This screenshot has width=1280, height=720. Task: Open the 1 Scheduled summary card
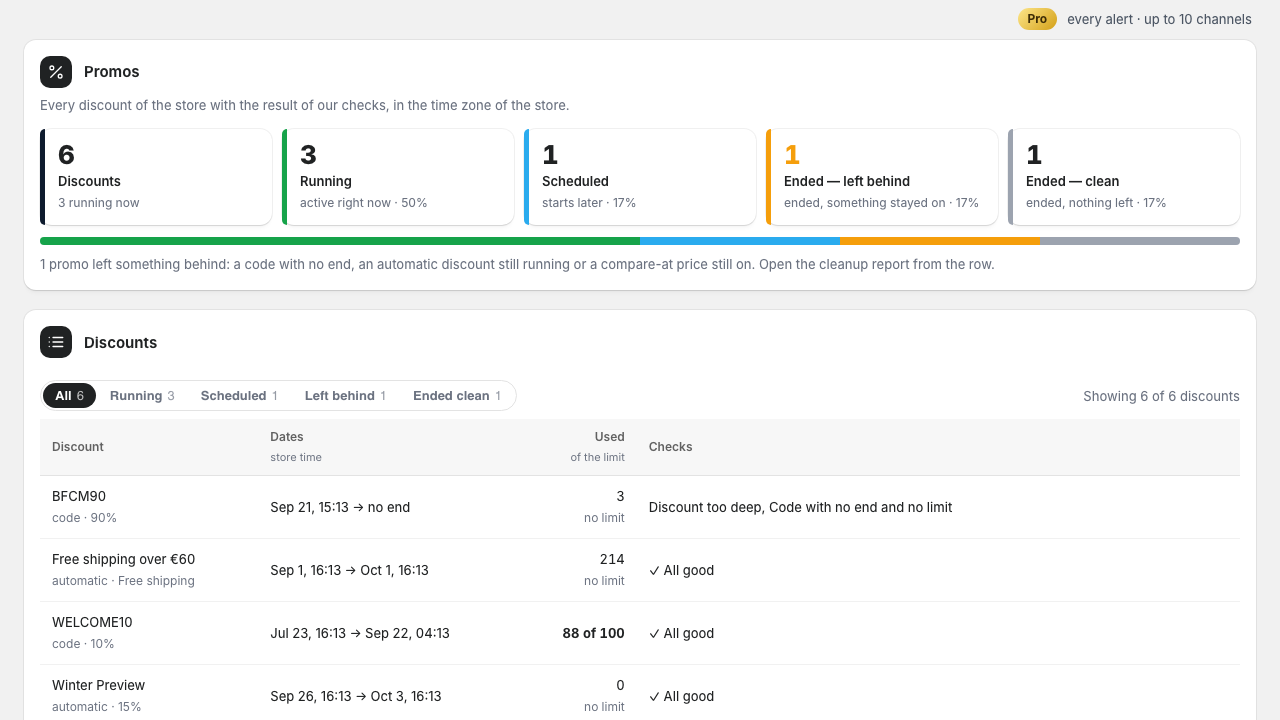tap(640, 177)
